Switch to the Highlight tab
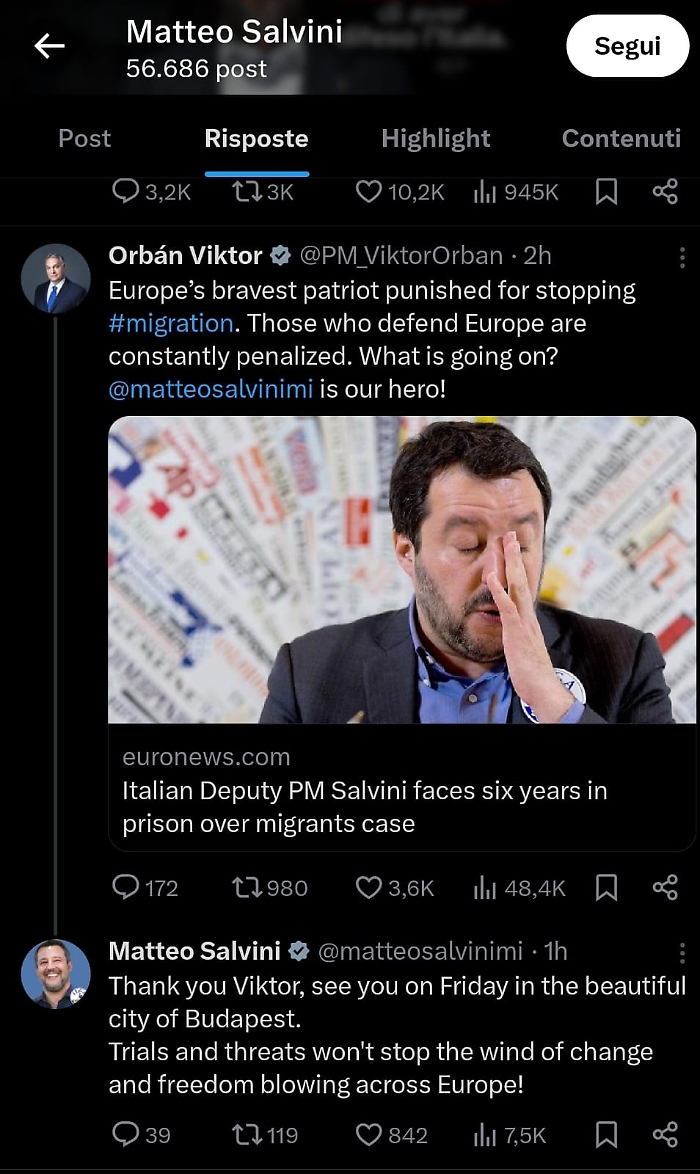 436,139
